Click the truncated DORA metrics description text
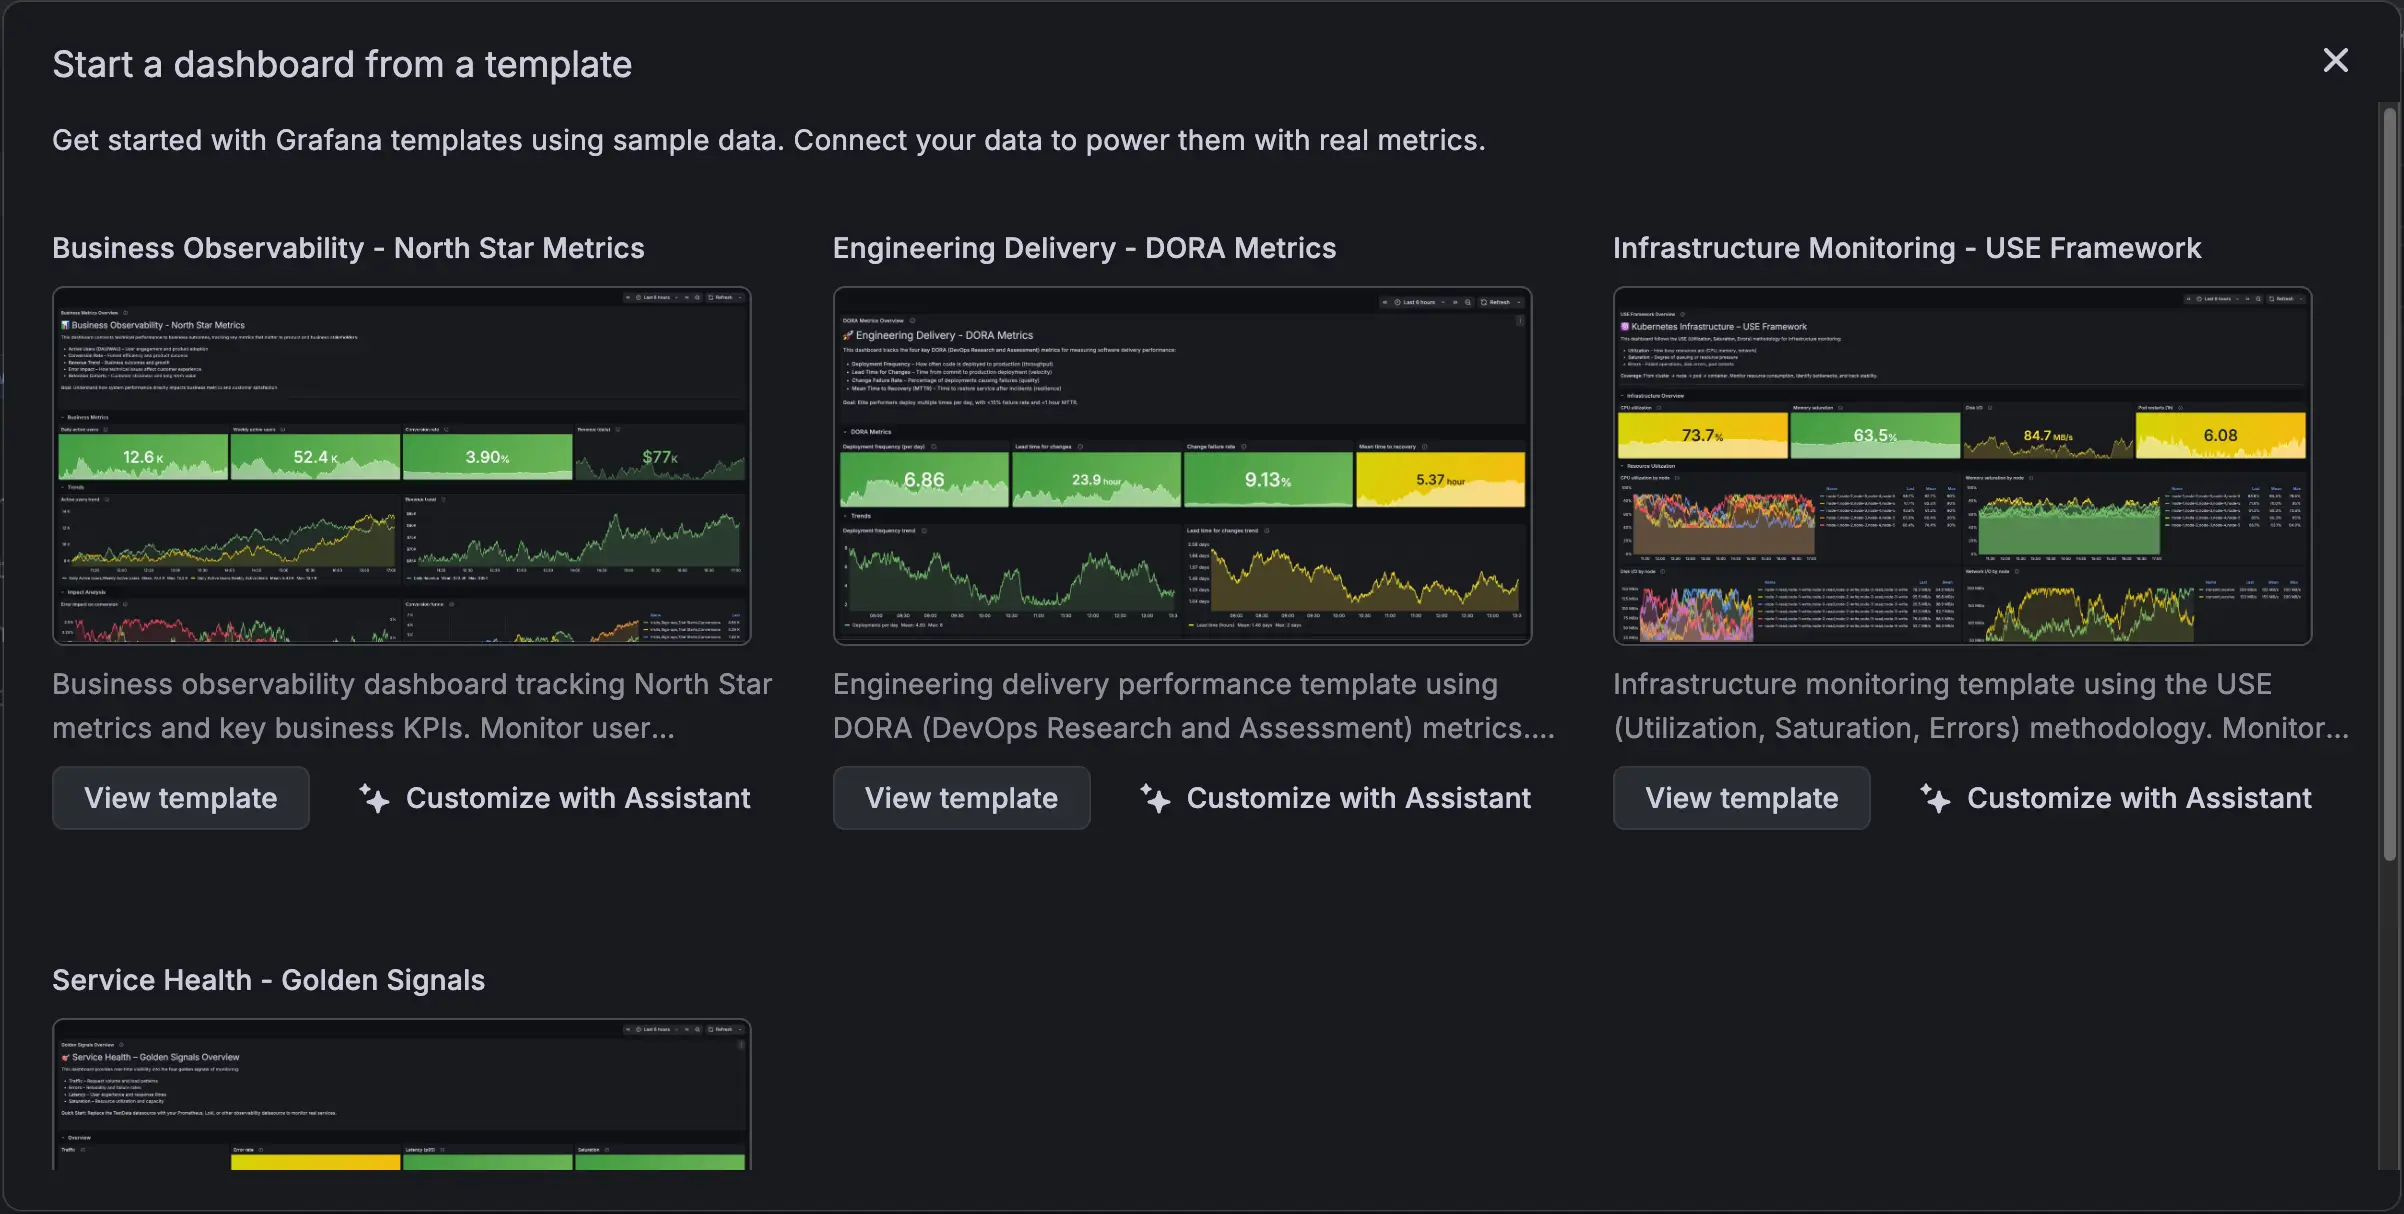Screen dimensions: 2404x1214 pos(1193,706)
